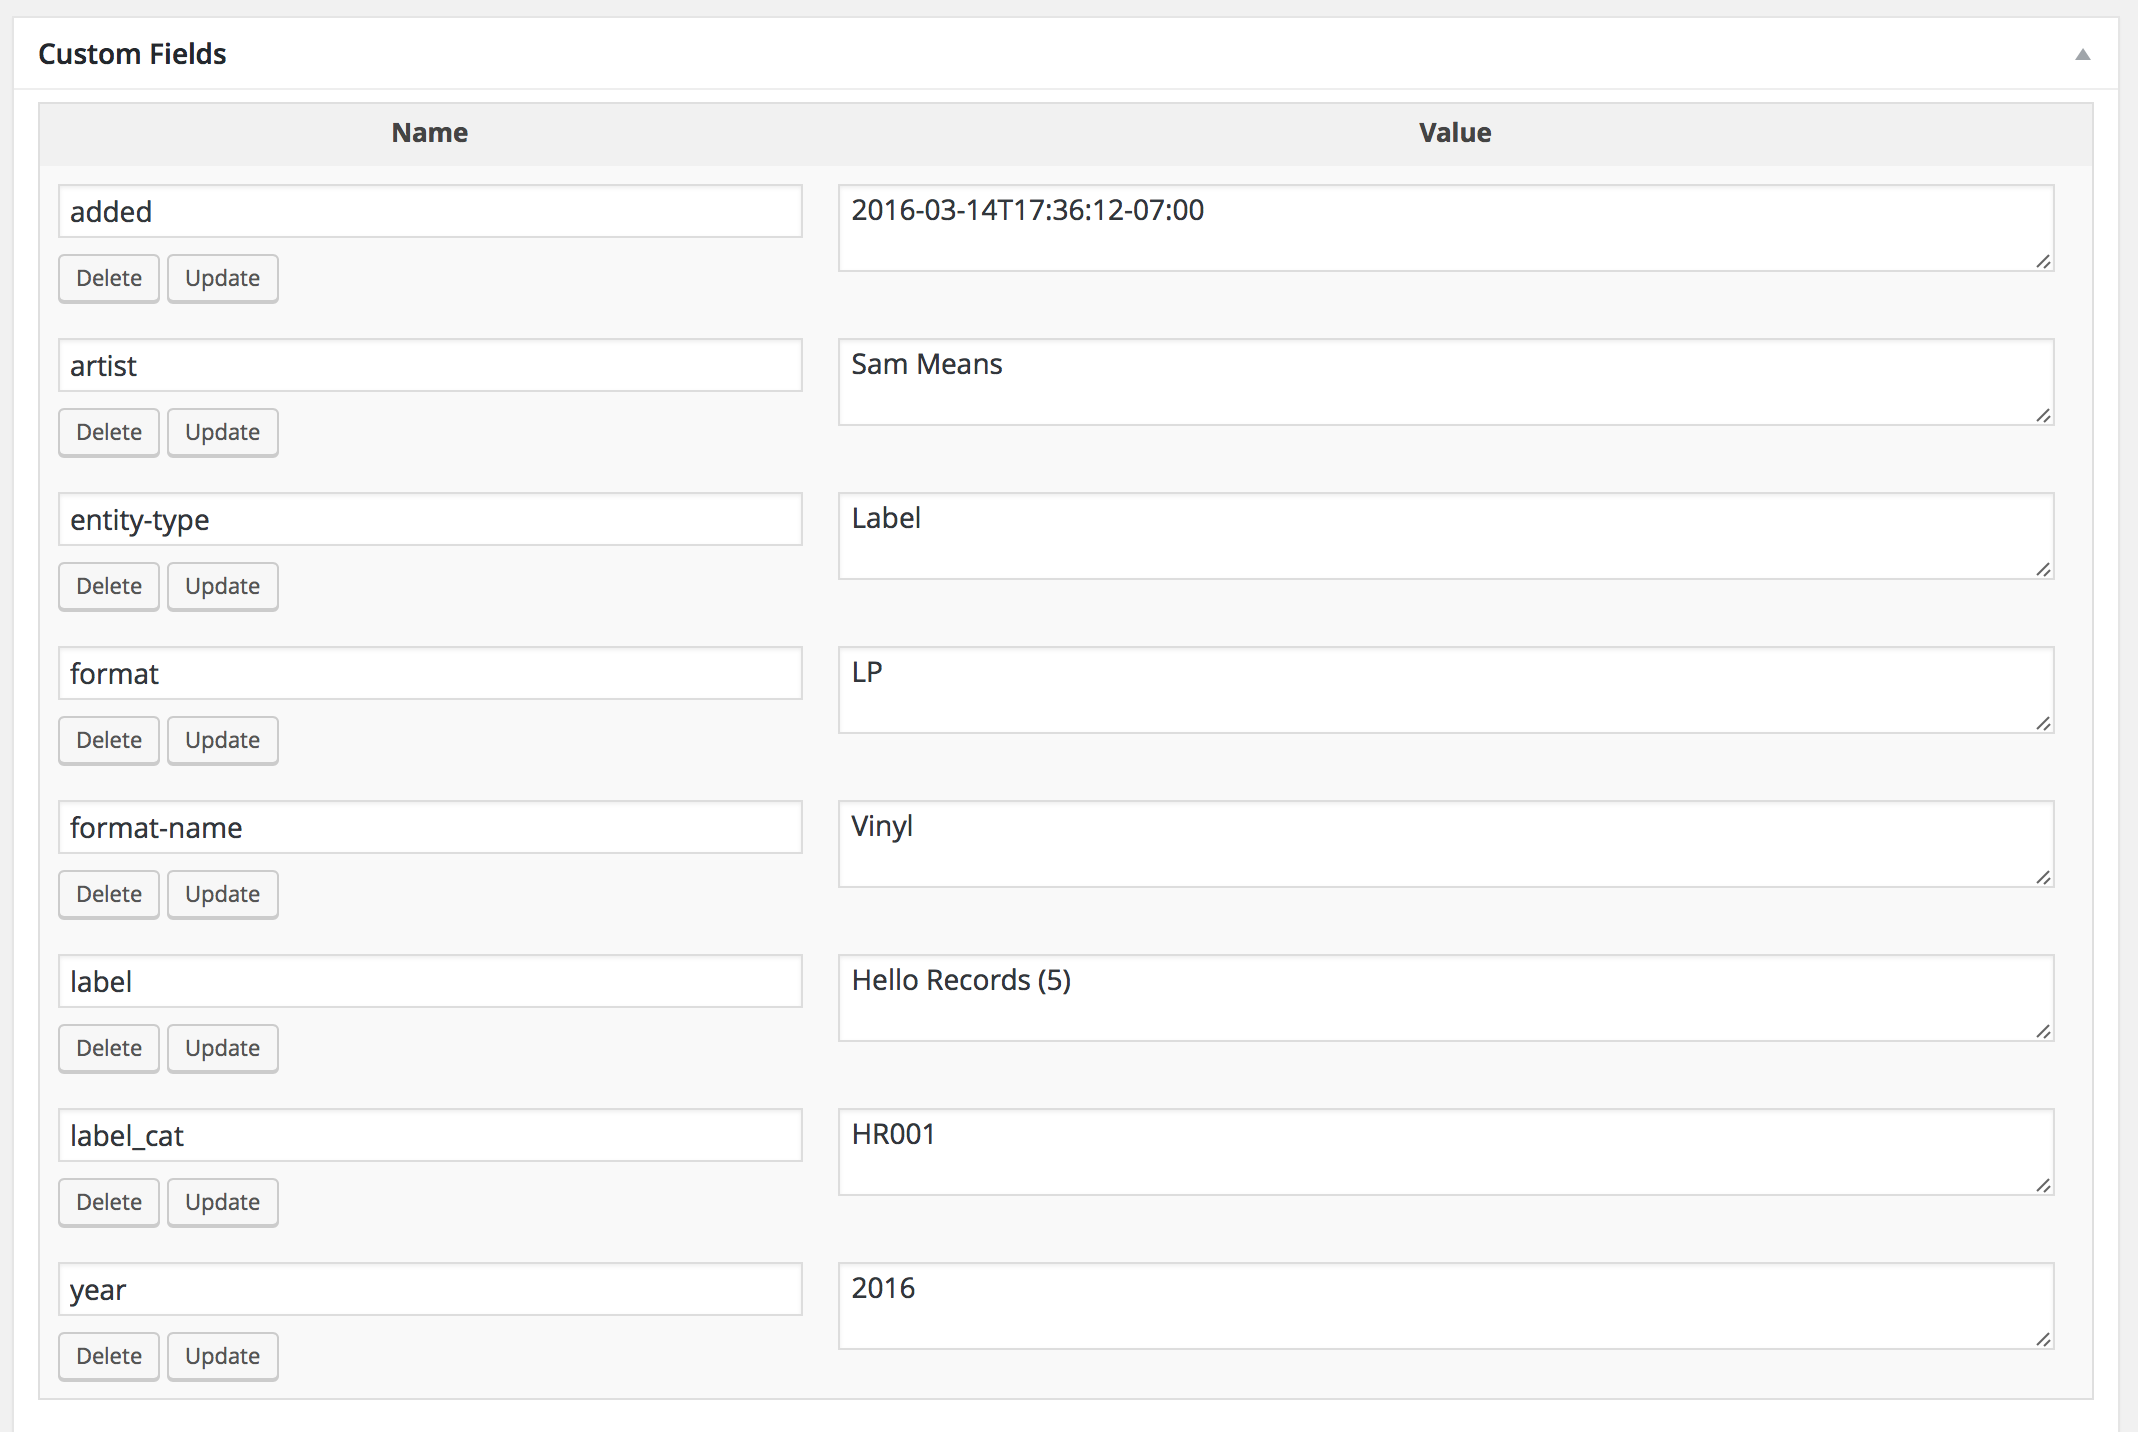Update the 'year' custom field
Screen dimensions: 2138x1432
pyautogui.click(x=222, y=1356)
